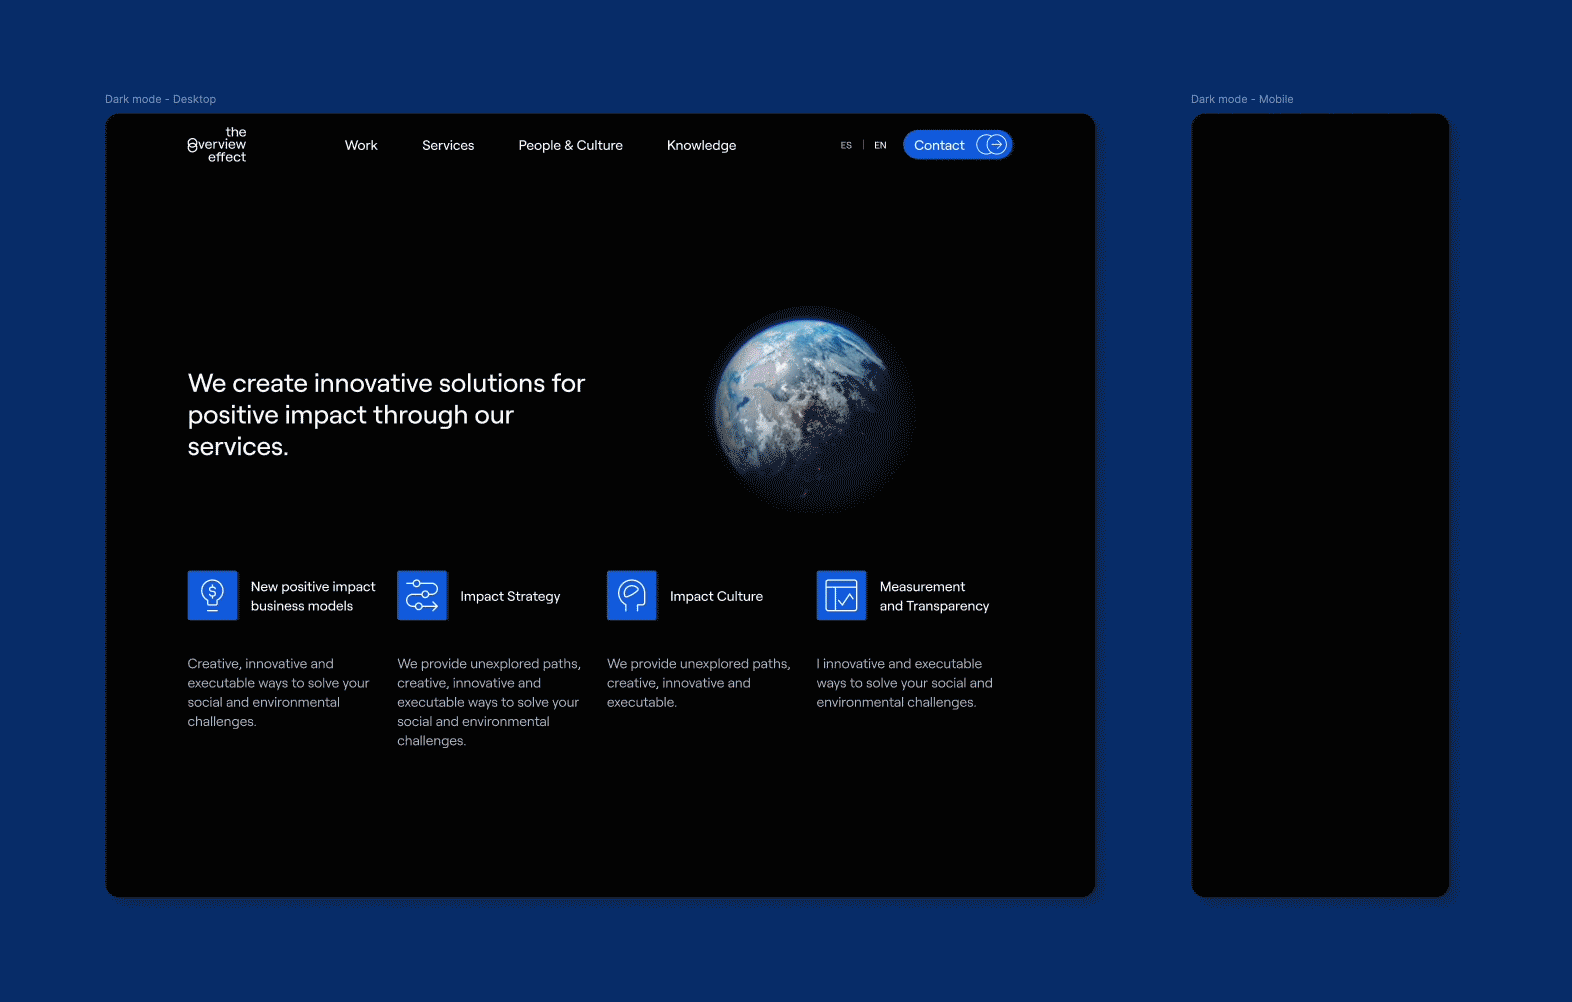Click the Impact Culture heading text
Image resolution: width=1572 pixels, height=1002 pixels.
pos(716,596)
